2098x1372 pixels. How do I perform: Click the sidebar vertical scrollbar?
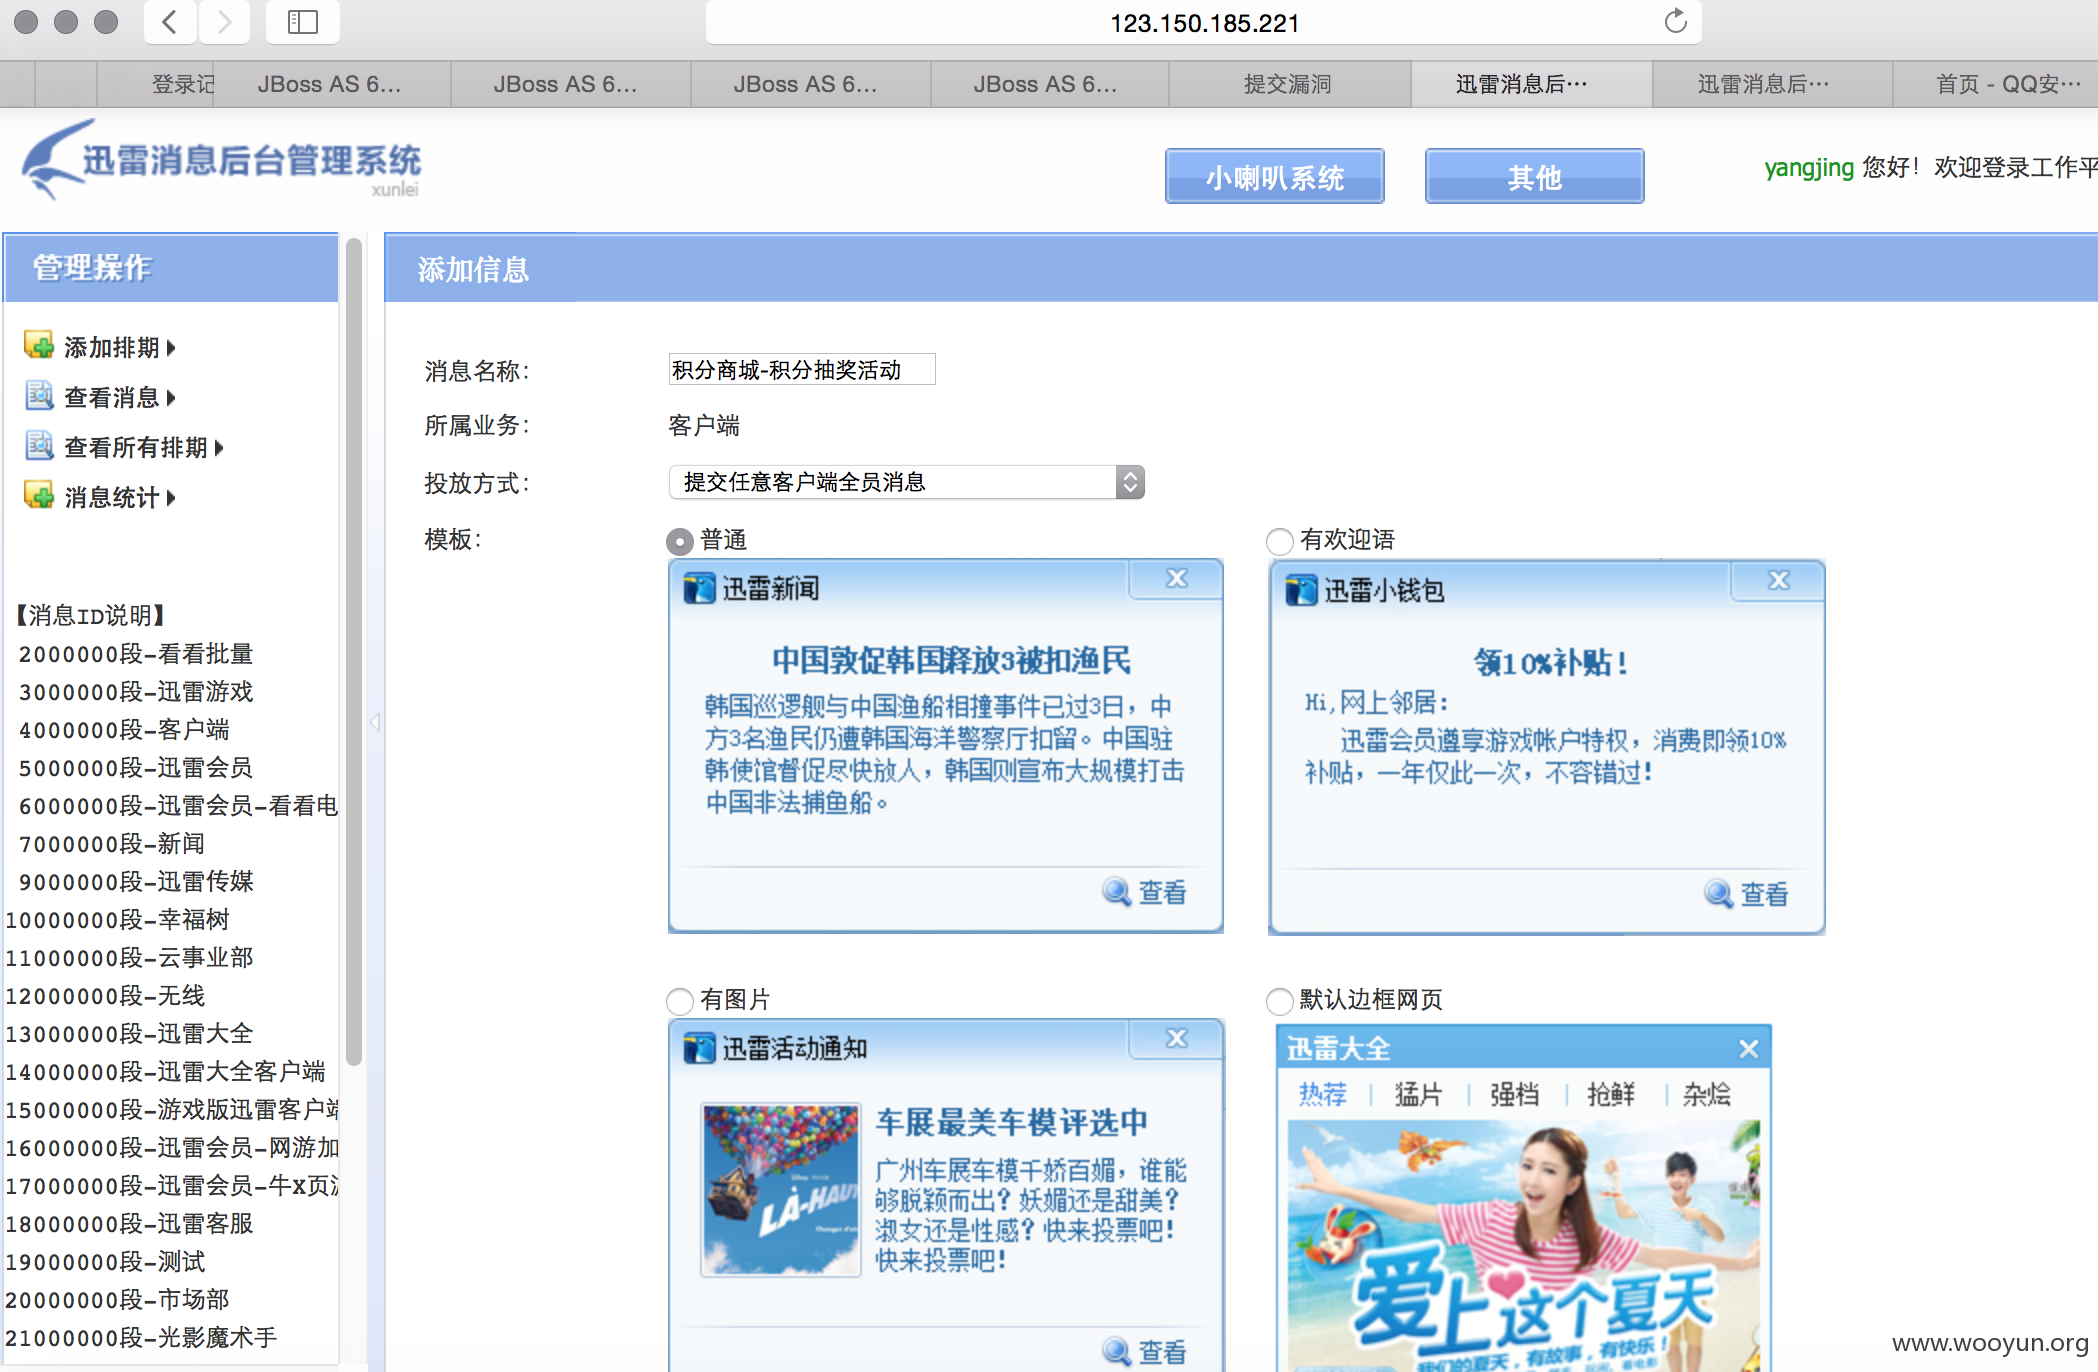pyautogui.click(x=353, y=652)
